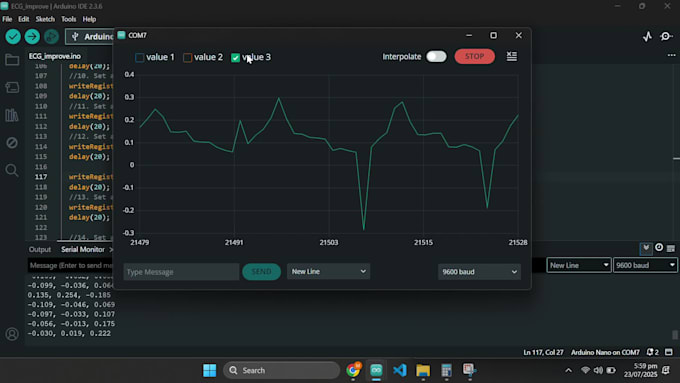680x383 pixels.
Task: Focus the Serial Monitor message input
Action: (70, 265)
